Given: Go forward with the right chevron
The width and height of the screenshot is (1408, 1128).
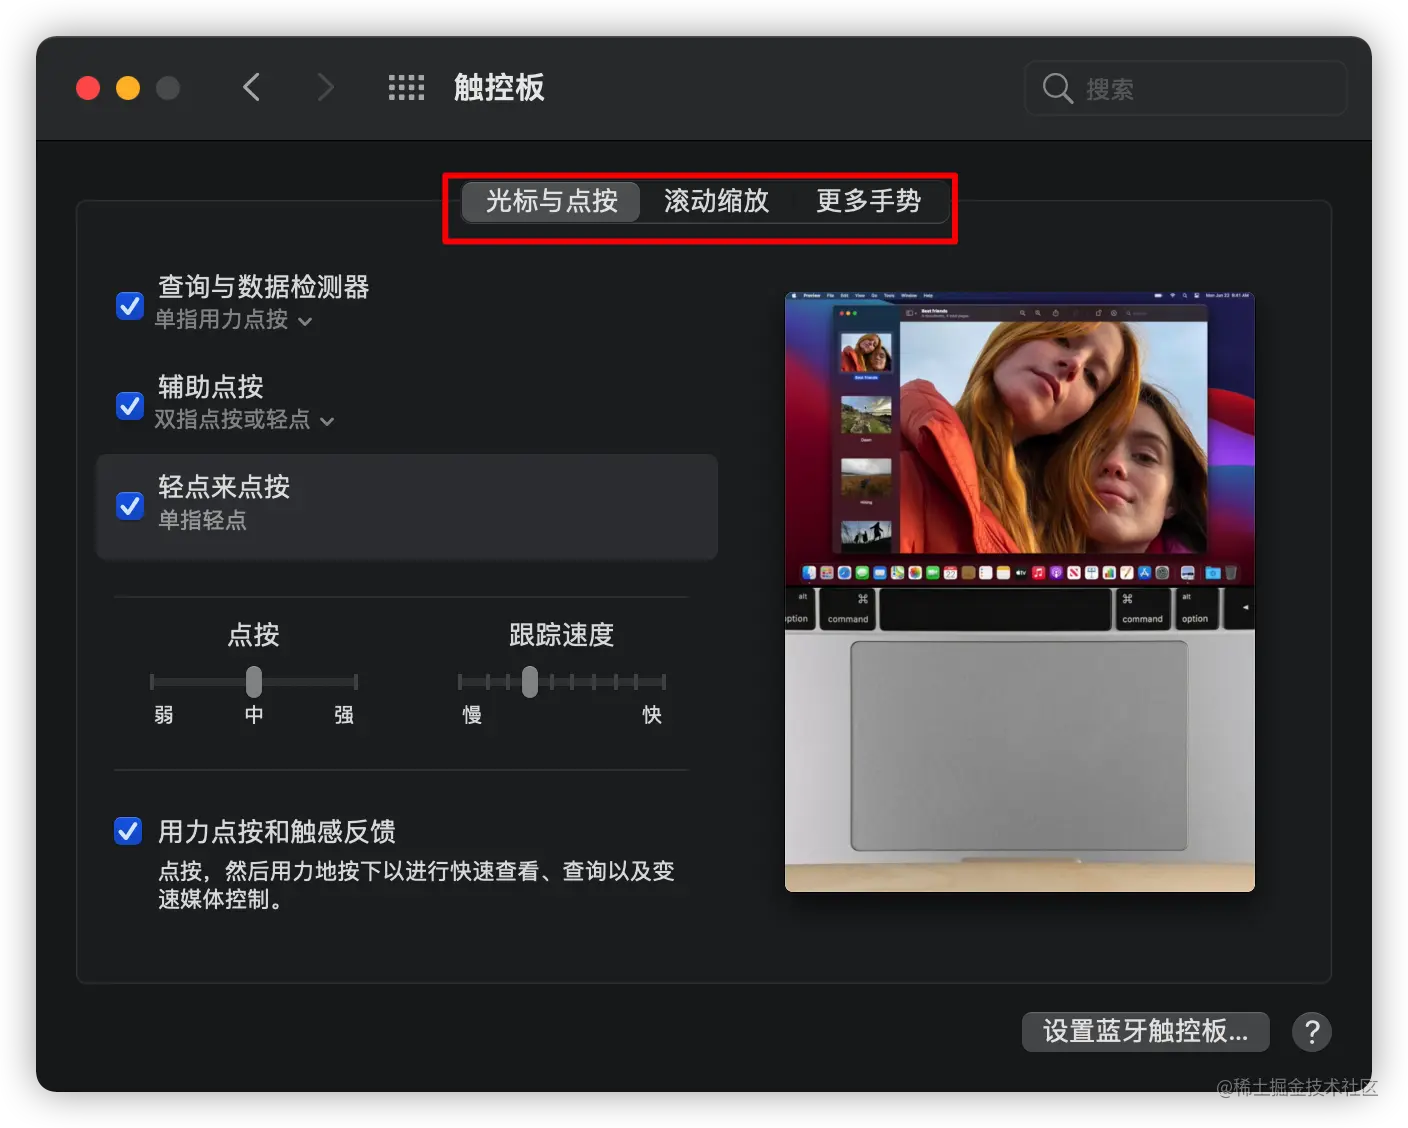Looking at the screenshot, I should click(325, 88).
